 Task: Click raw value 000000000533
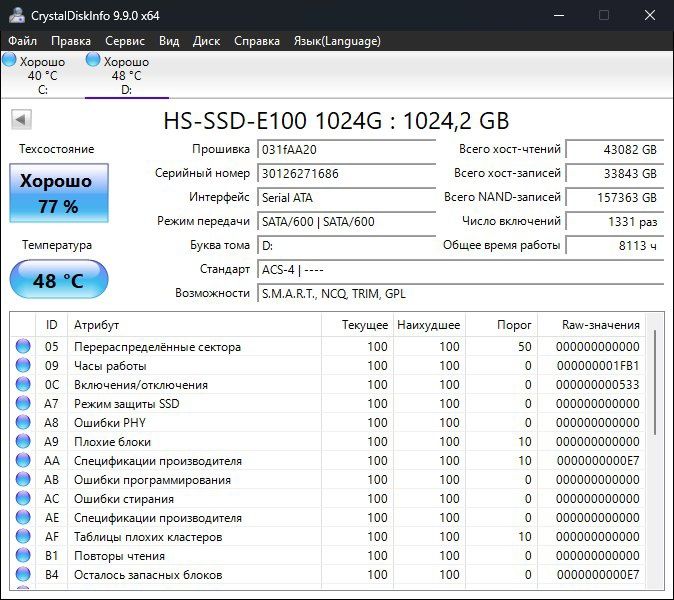[597, 385]
